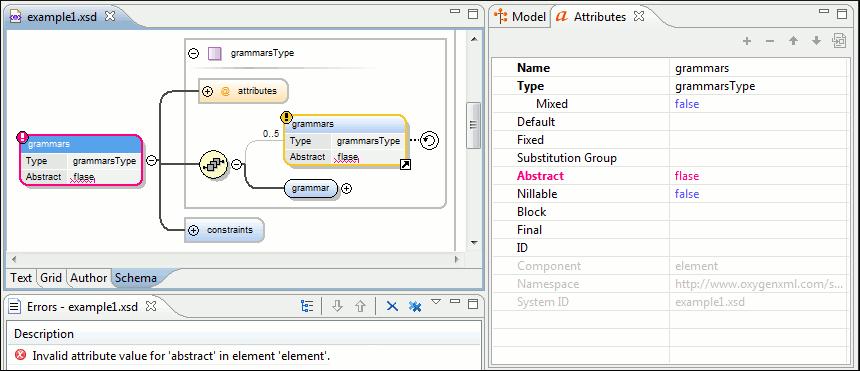The height and width of the screenshot is (371, 860).
Task: Click the move down arrow in the Attributes toolbar
Action: tap(816, 41)
